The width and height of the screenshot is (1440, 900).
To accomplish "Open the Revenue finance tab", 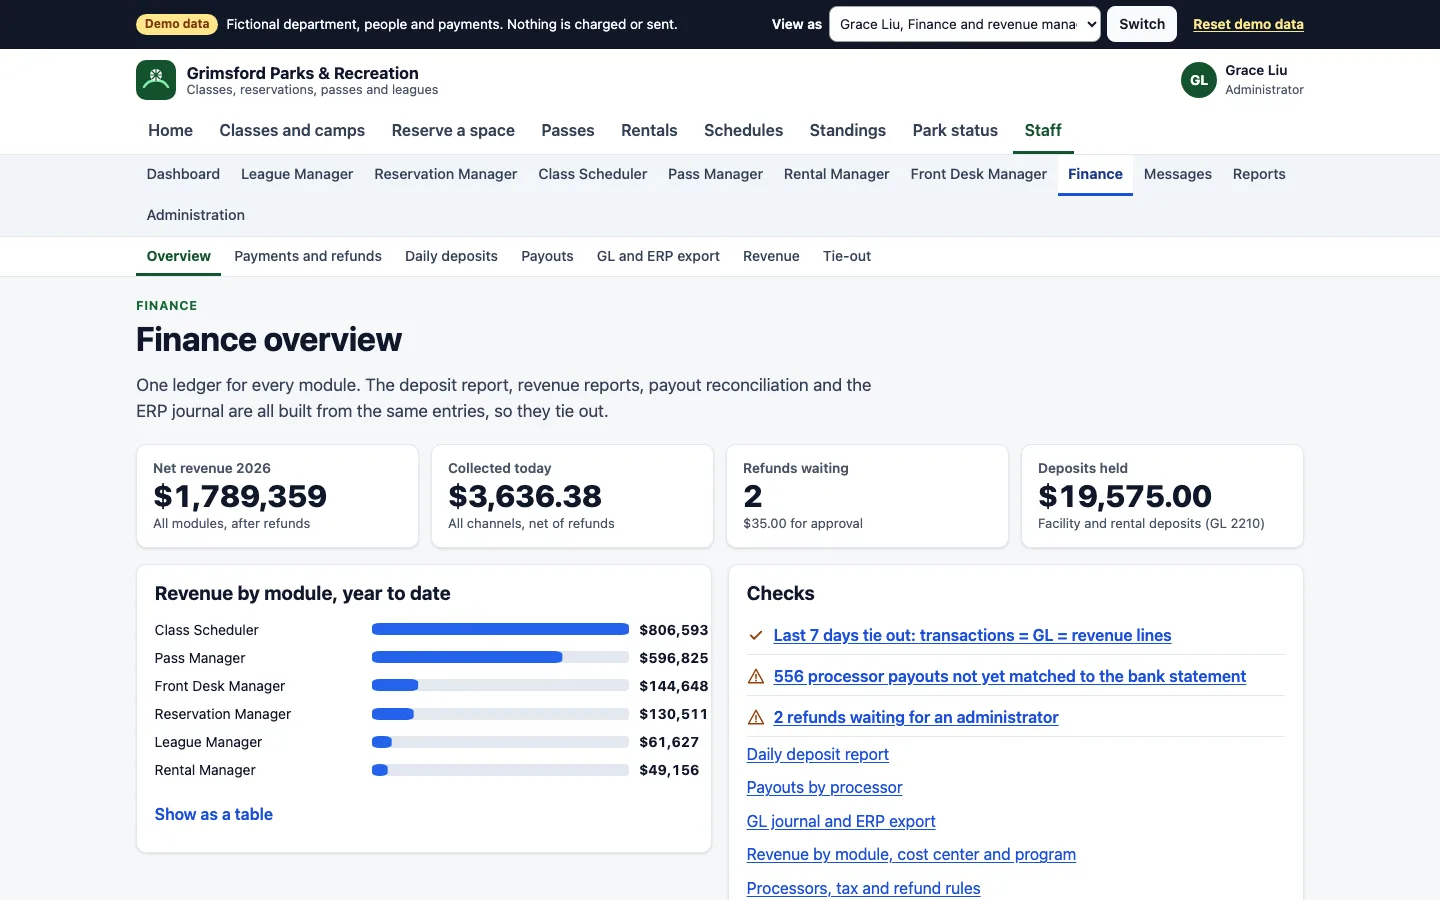I will click(x=771, y=256).
